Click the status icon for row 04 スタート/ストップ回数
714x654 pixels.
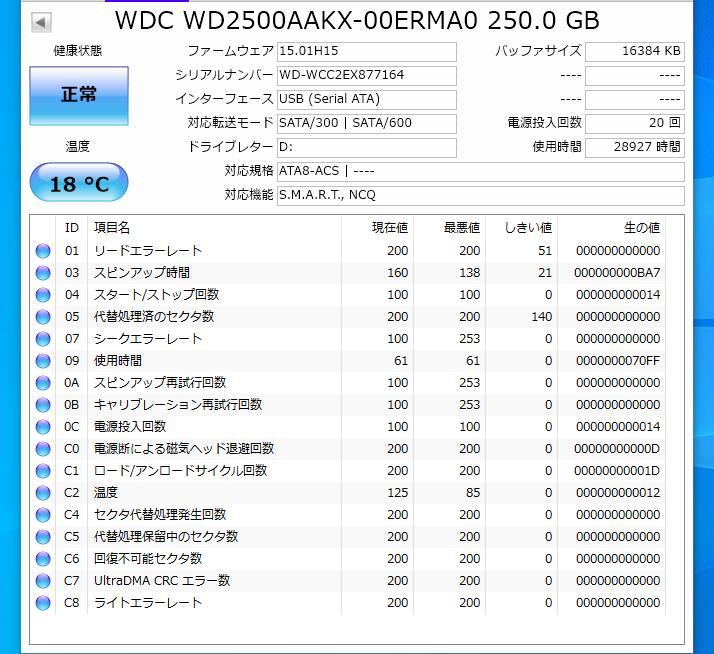point(43,295)
